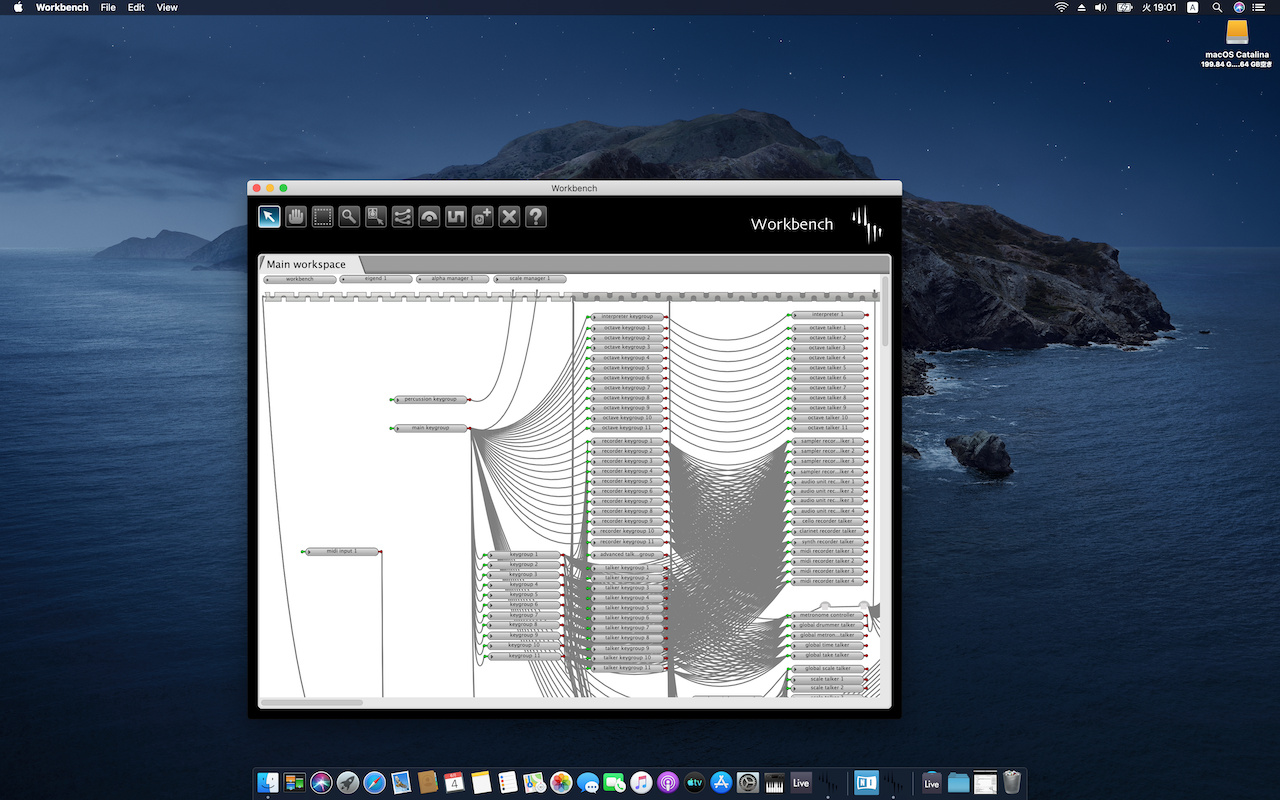
Task: Click the scale manager 1 breadcrumb button
Action: pyautogui.click(x=529, y=279)
